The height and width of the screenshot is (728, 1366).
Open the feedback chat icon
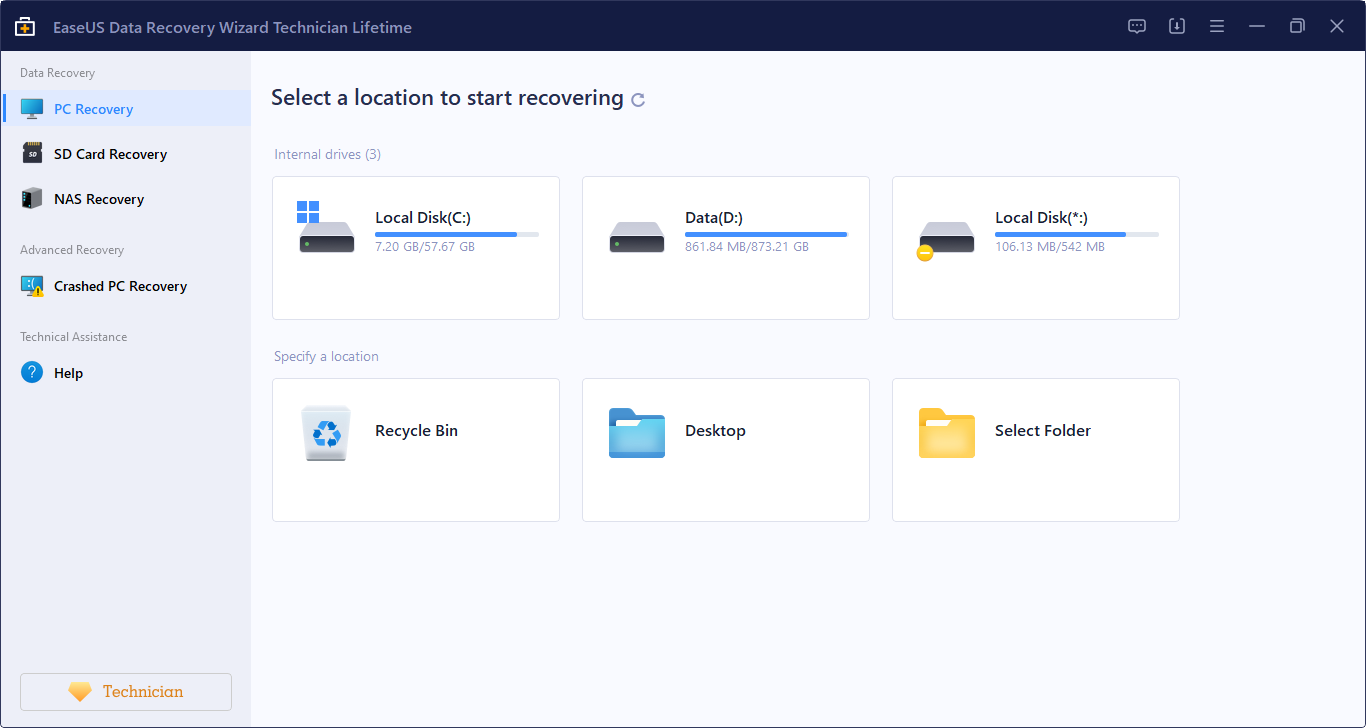click(1136, 27)
